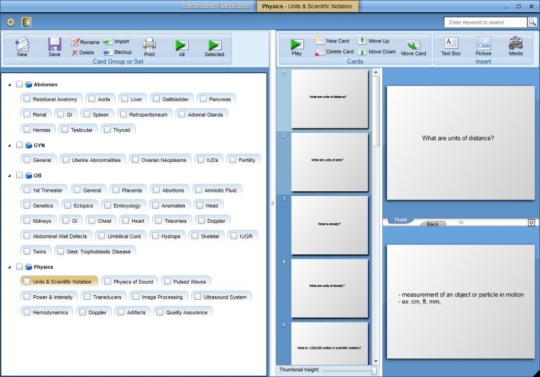
Task: Switch to the Back tab
Action: tap(432, 224)
